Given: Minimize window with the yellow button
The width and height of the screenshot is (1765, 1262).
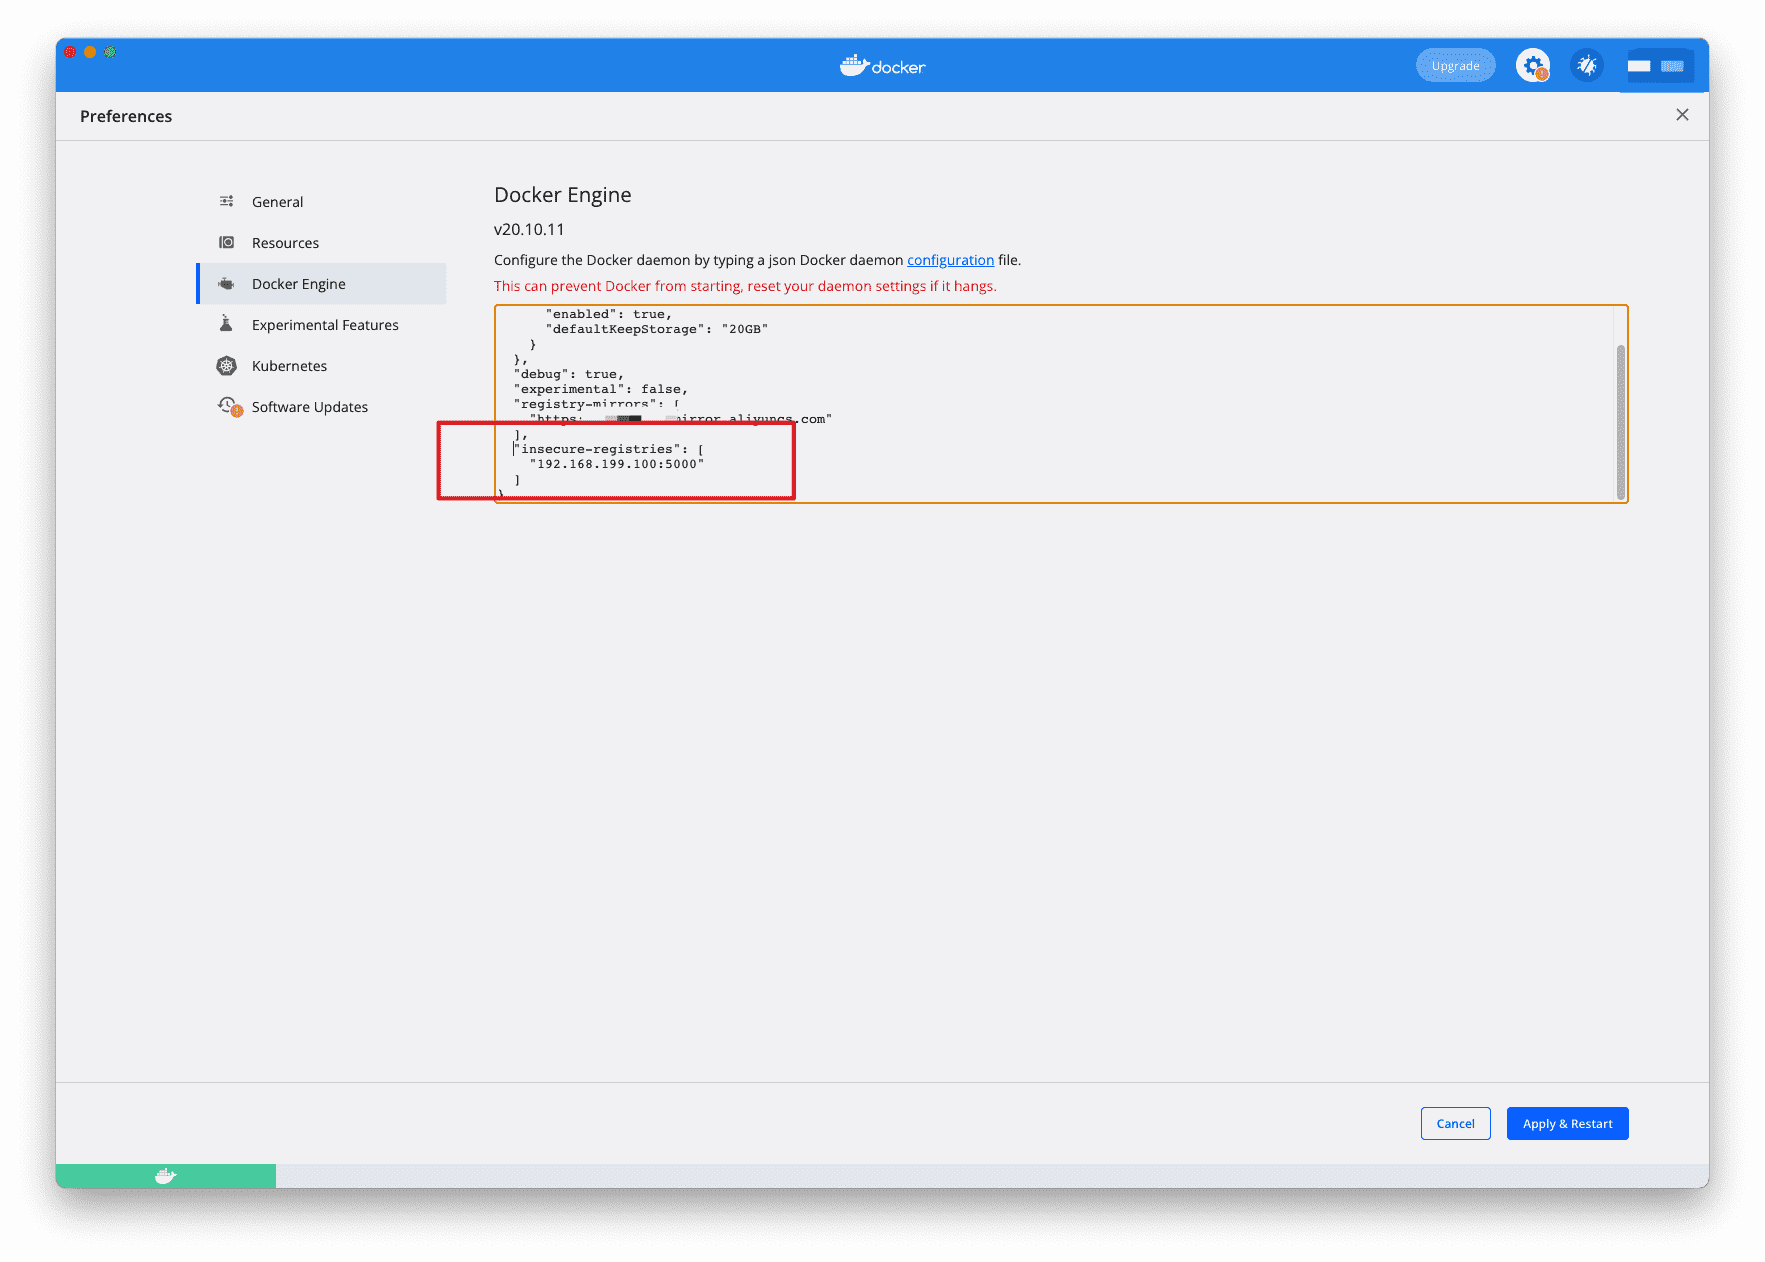Looking at the screenshot, I should tap(90, 52).
